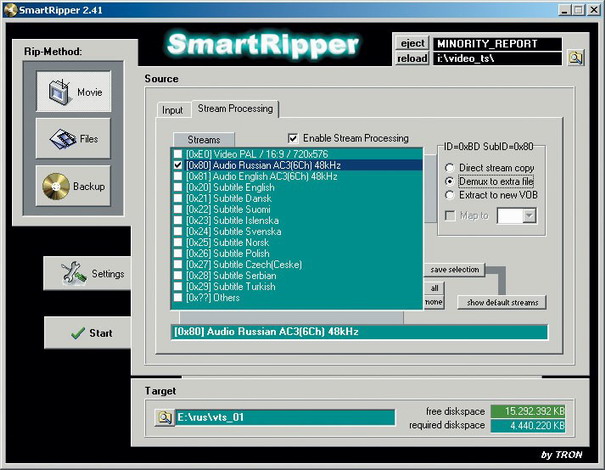Select the Movie rip method

point(73,92)
